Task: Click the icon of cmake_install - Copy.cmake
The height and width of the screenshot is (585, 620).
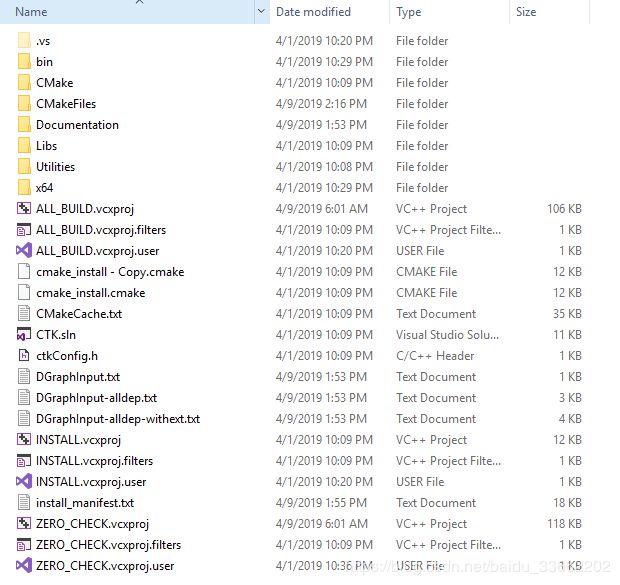Action: pyautogui.click(x=24, y=272)
